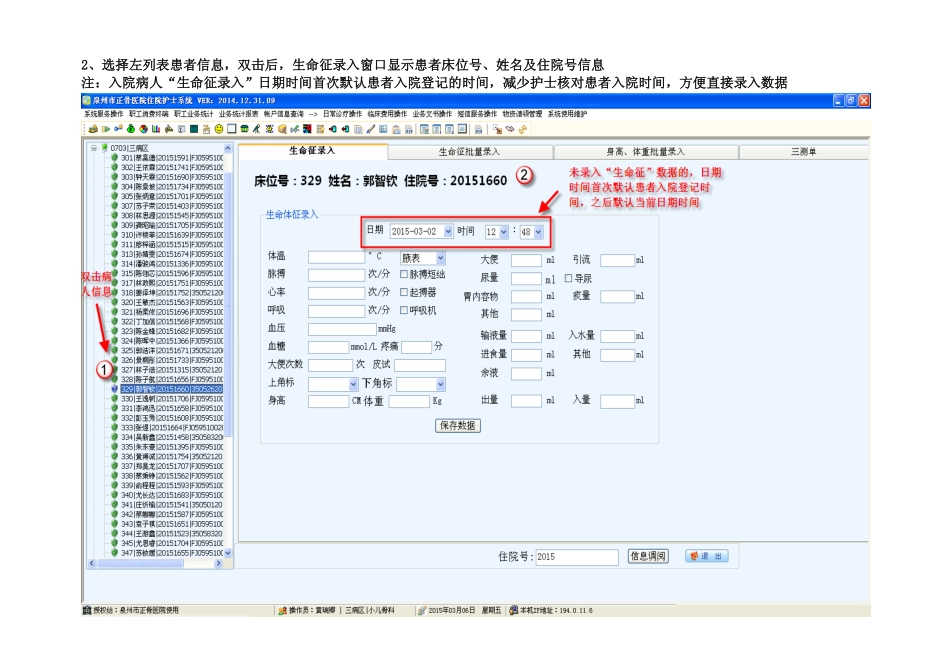Viewport: 950px width, 672px height.
Task: Open the hour dropdown showing 12
Action: click(503, 231)
